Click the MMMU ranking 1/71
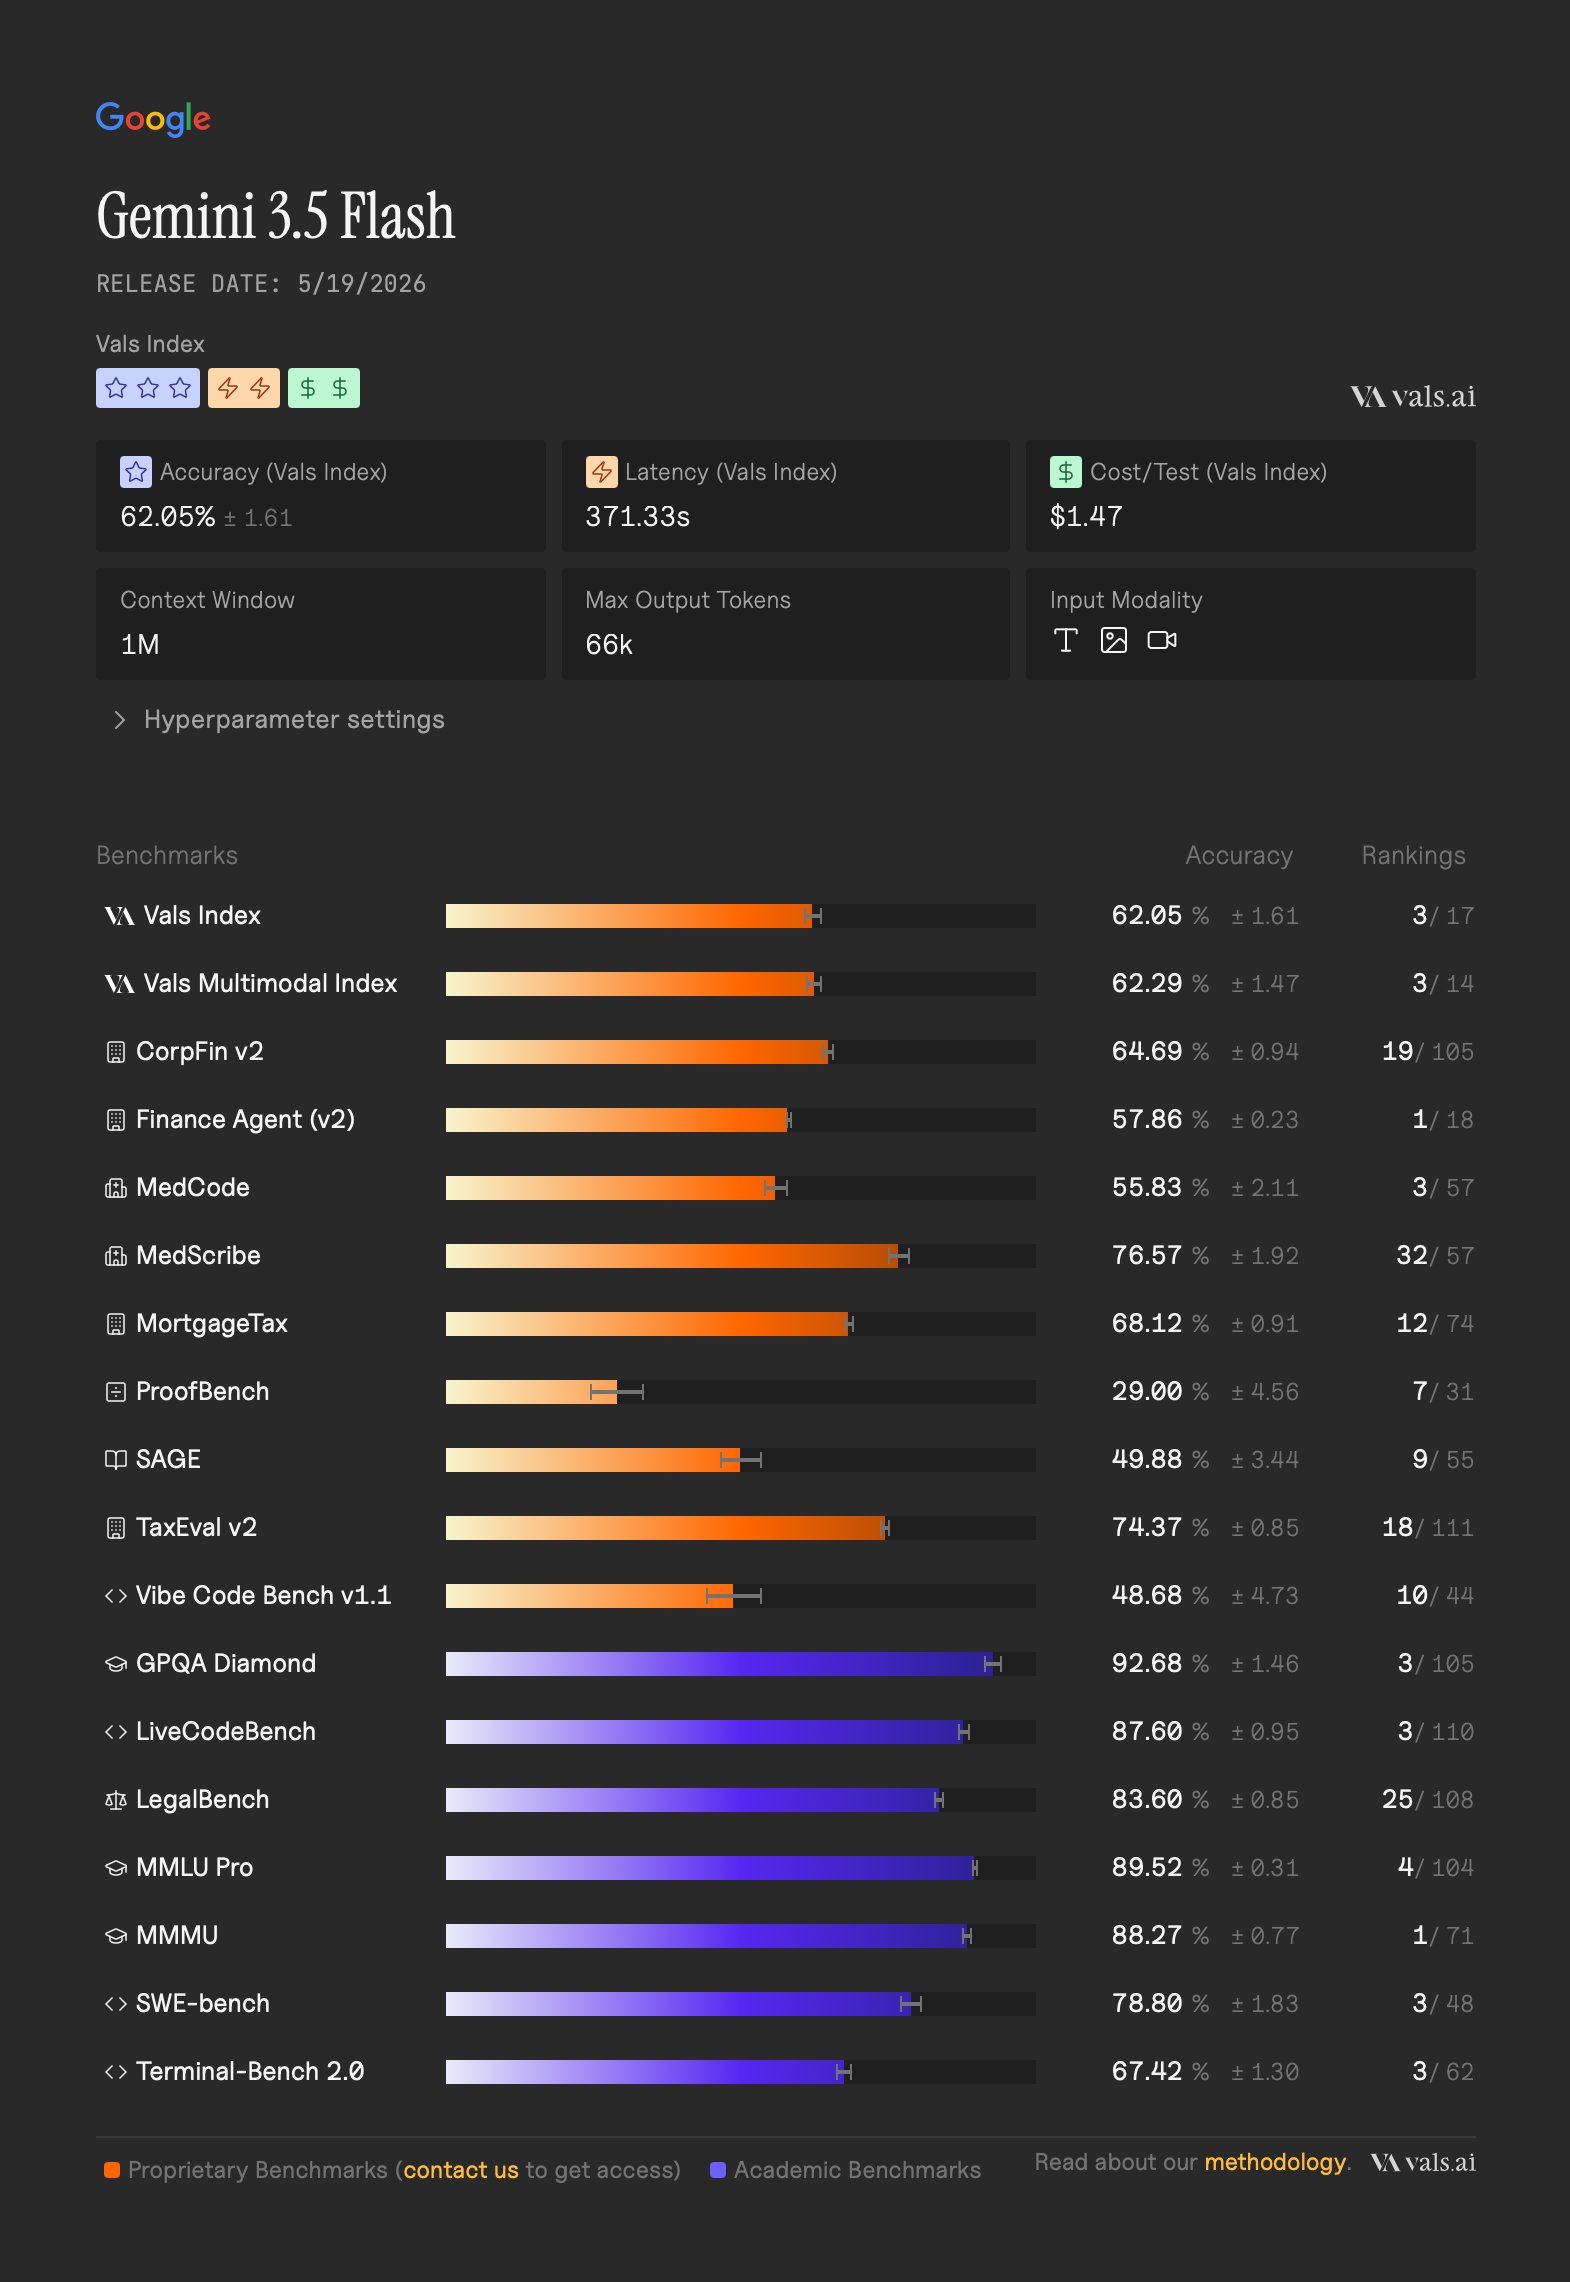Image resolution: width=1570 pixels, height=2282 pixels. (1443, 1936)
